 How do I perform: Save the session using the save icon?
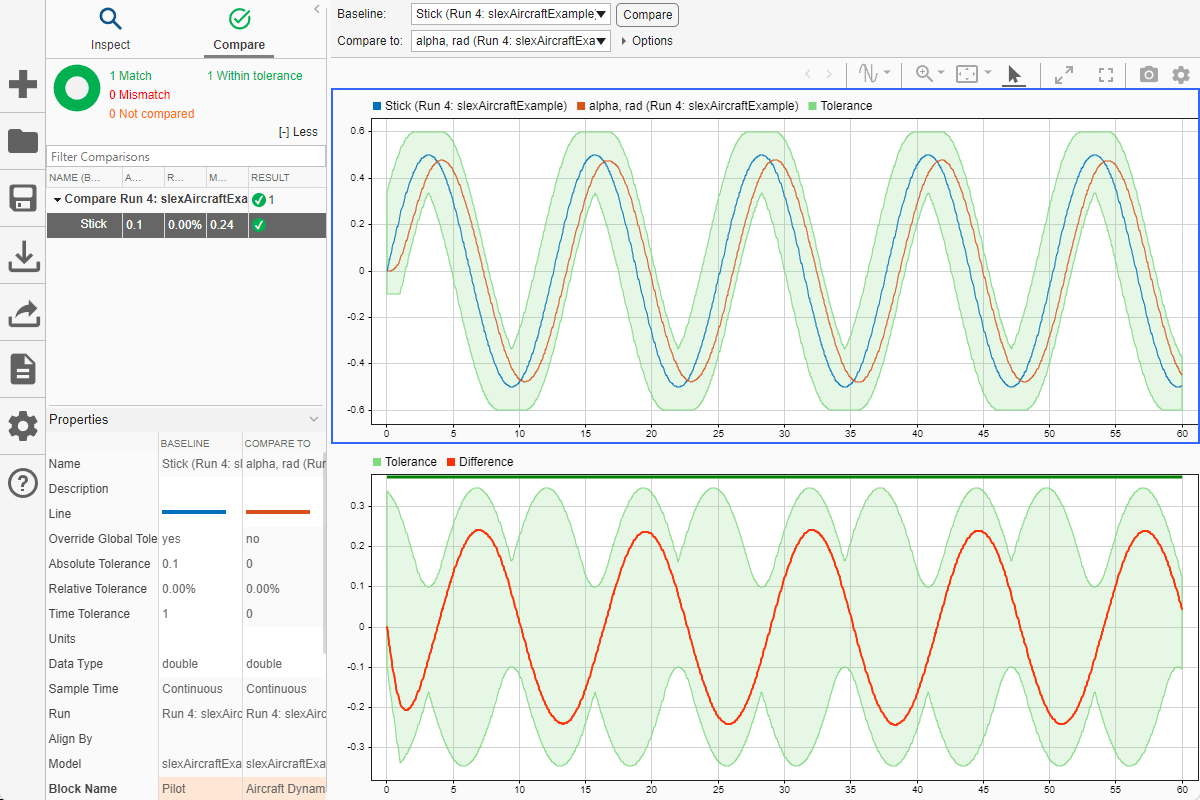pos(22,198)
